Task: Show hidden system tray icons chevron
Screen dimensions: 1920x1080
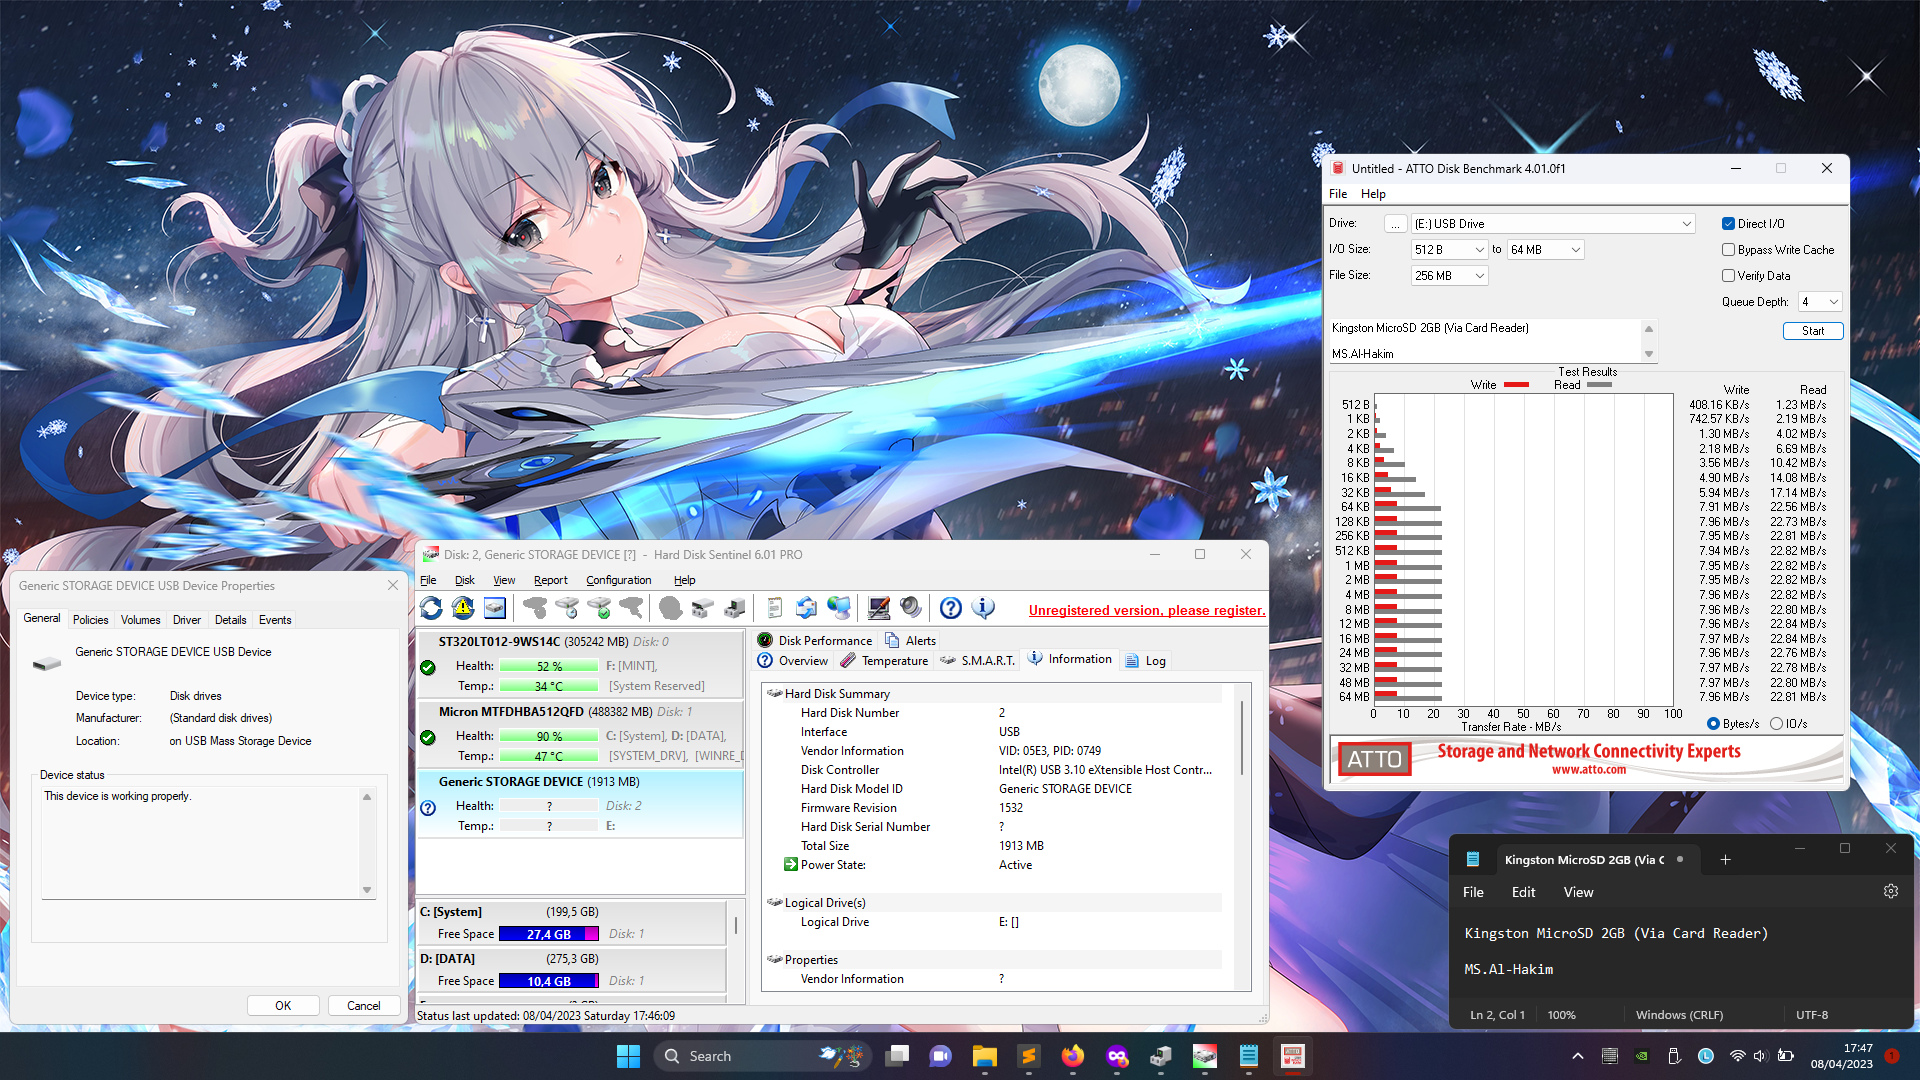Action: pyautogui.click(x=1578, y=1056)
